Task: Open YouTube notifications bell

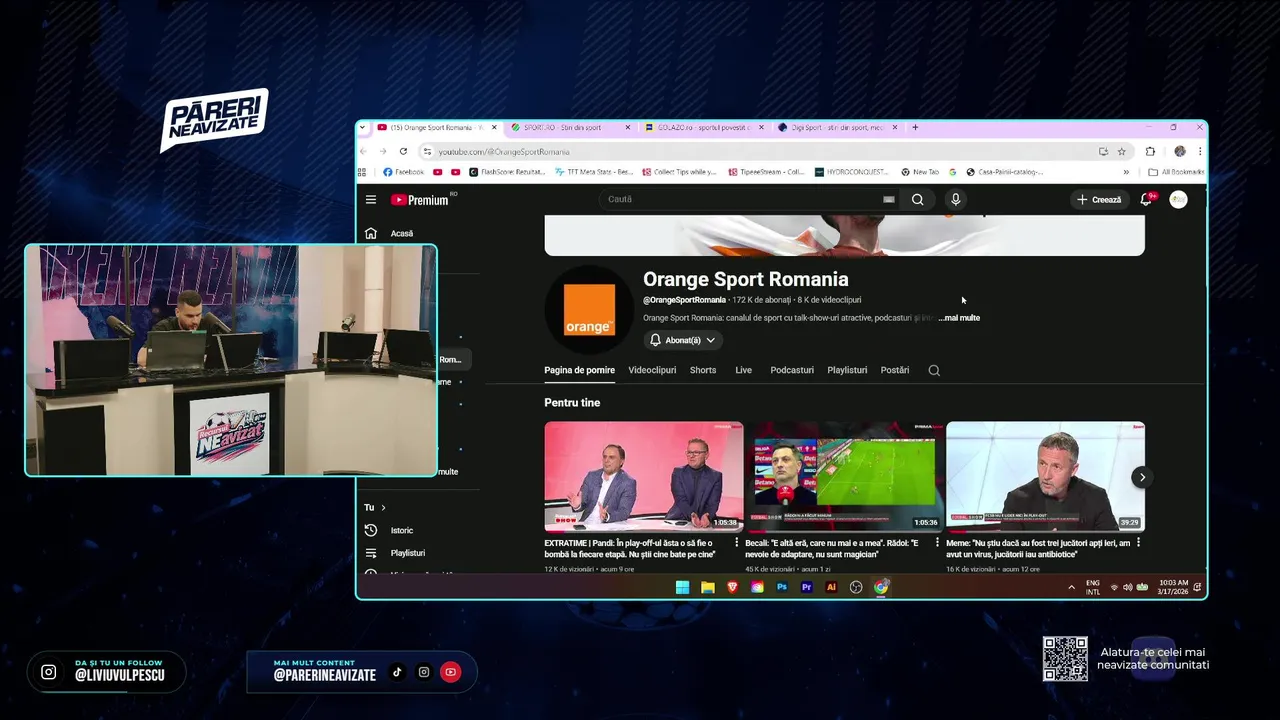Action: [1147, 199]
